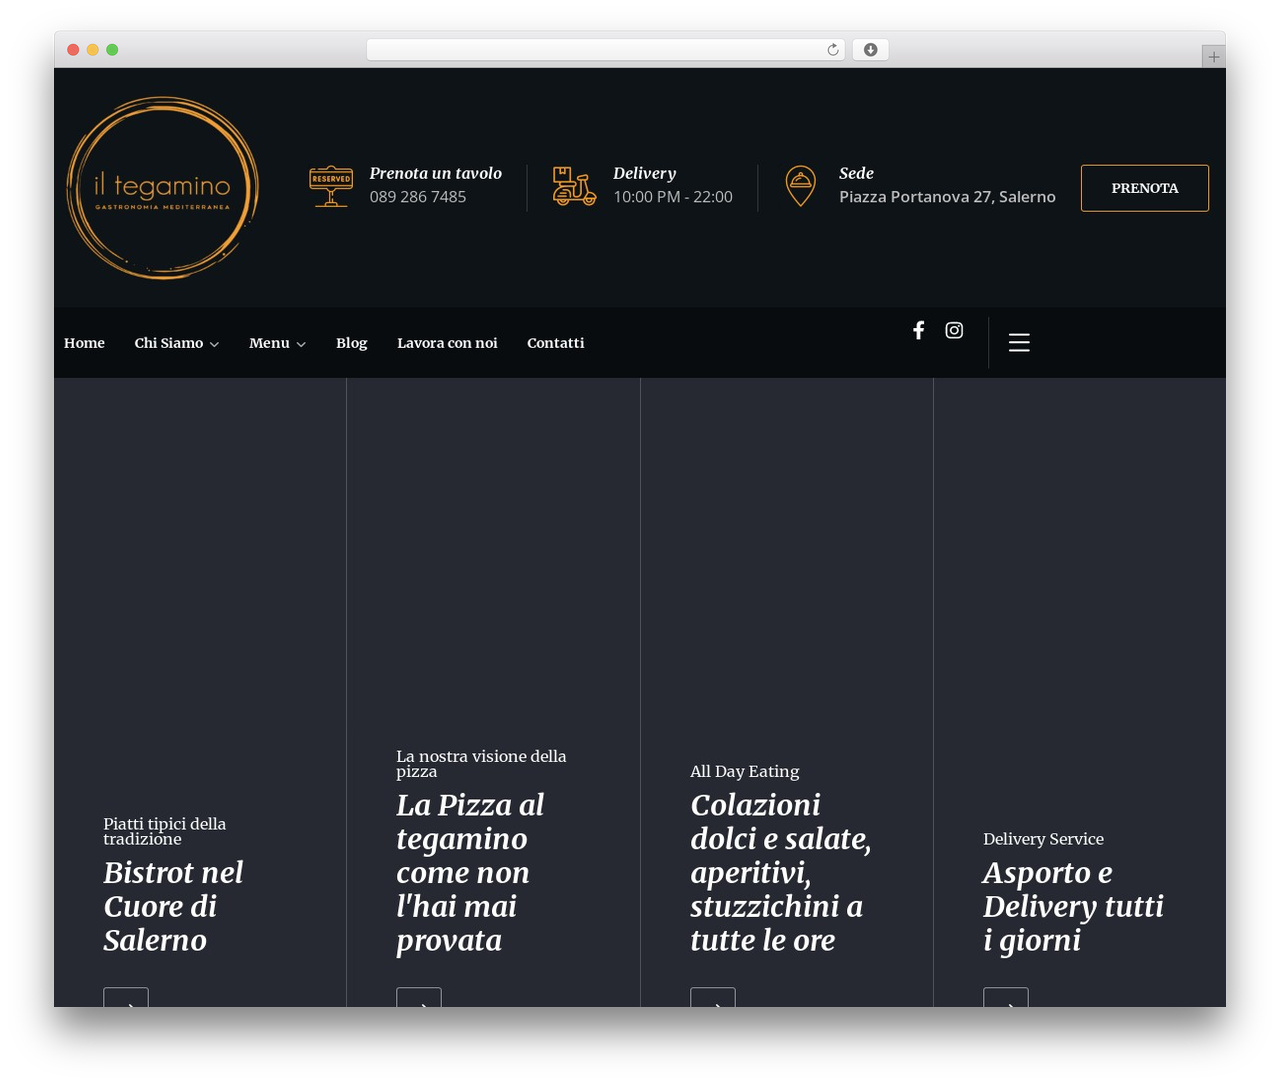Click Piatti tipici della tradizione subtitle
This screenshot has width=1280, height=1084.
165,831
